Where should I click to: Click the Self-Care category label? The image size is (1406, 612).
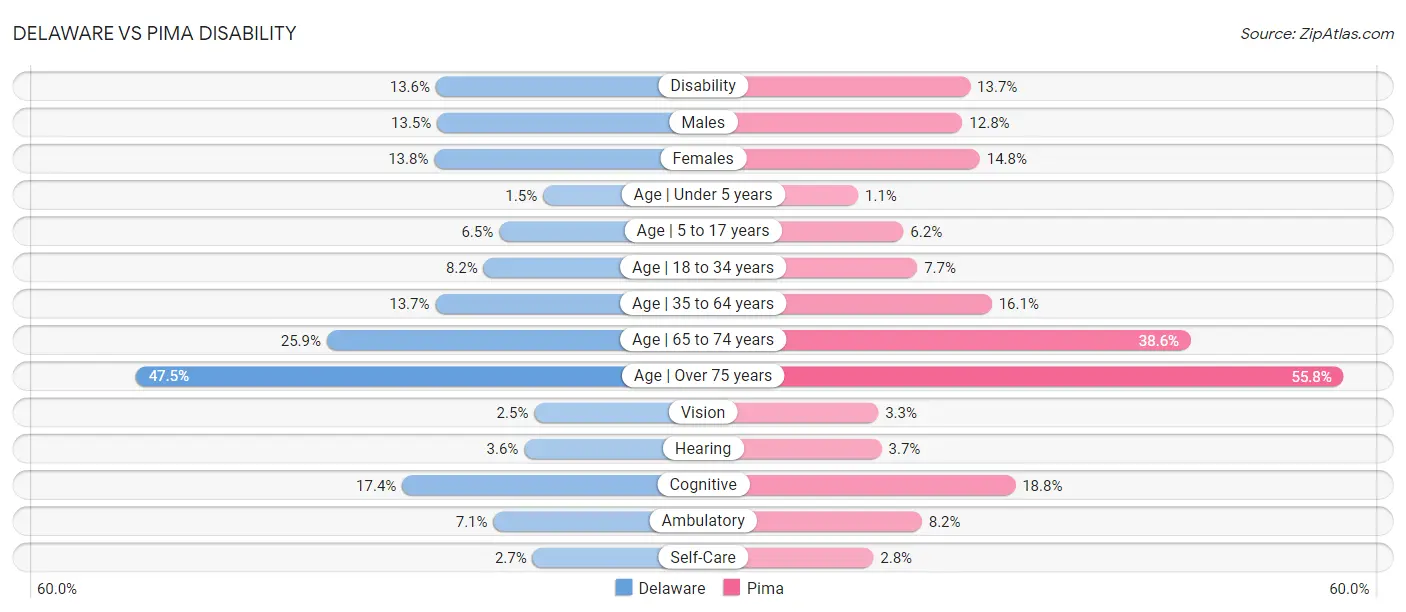click(703, 557)
